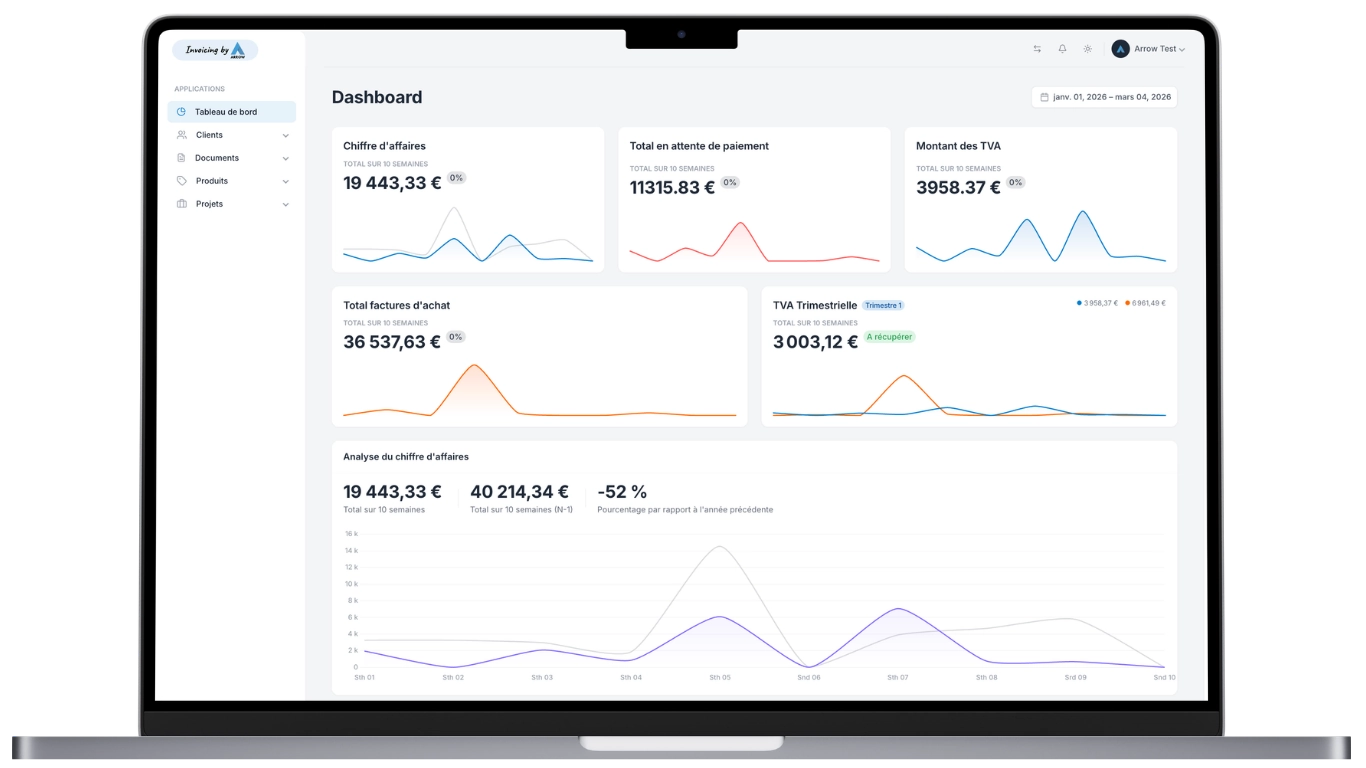Open the date range picker
Viewport: 1366px width, 768px height.
pyautogui.click(x=1104, y=97)
